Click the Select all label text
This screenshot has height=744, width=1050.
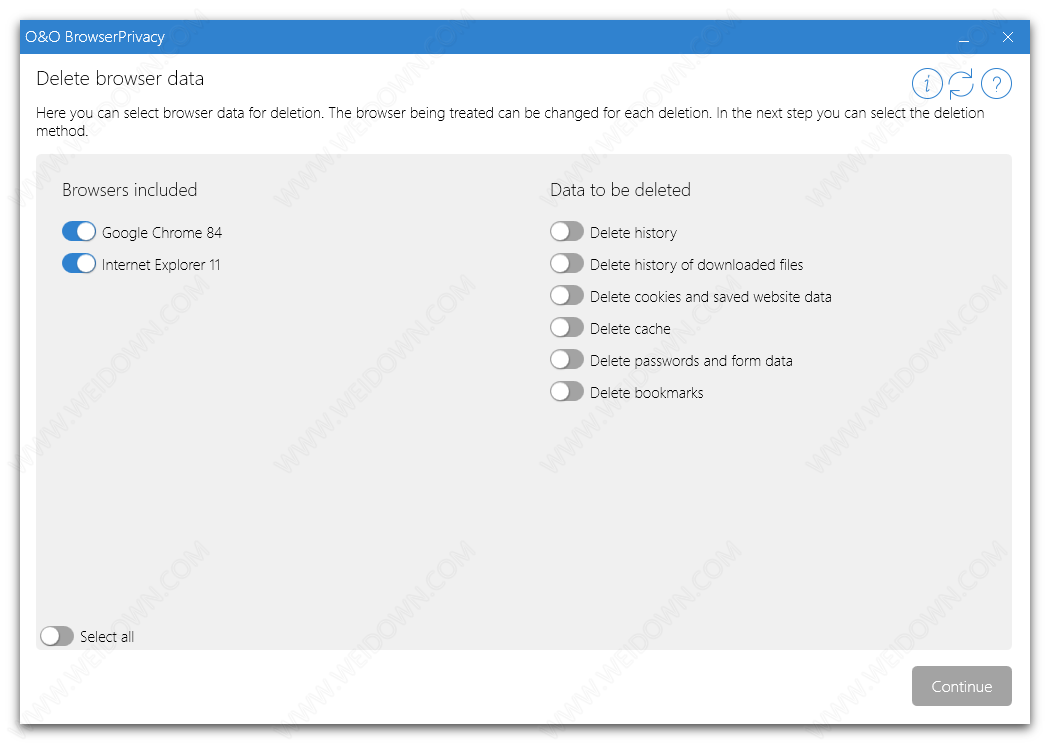pos(107,637)
